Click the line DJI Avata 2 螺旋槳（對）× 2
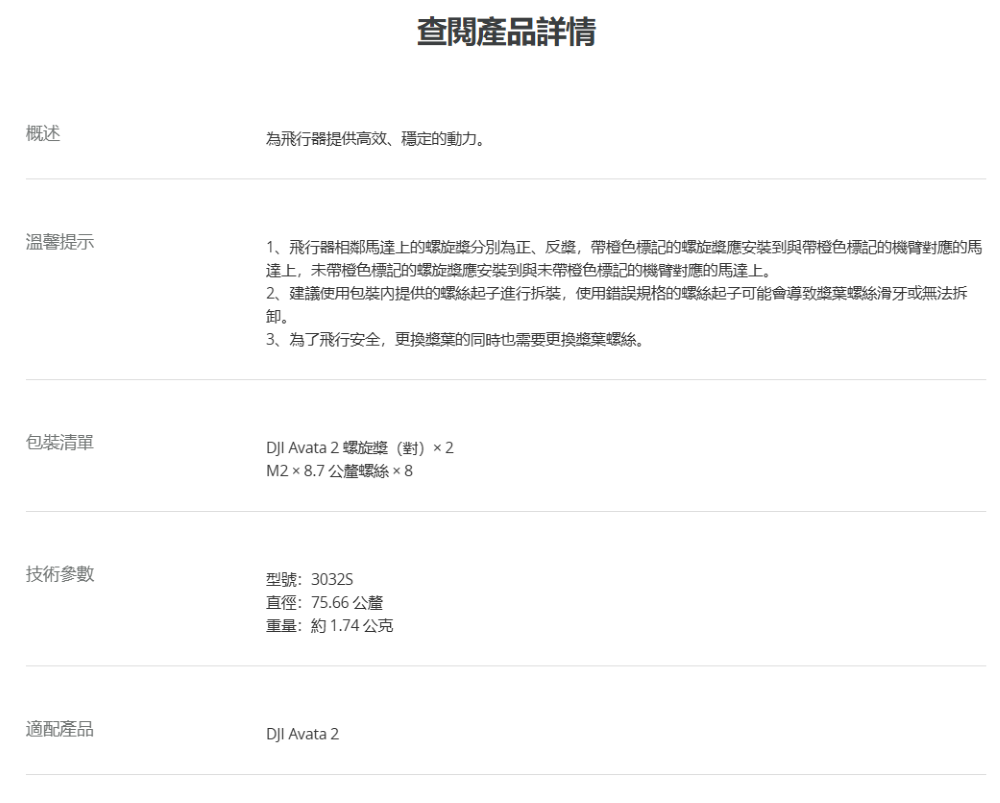The height and width of the screenshot is (803, 1000). (x=360, y=448)
